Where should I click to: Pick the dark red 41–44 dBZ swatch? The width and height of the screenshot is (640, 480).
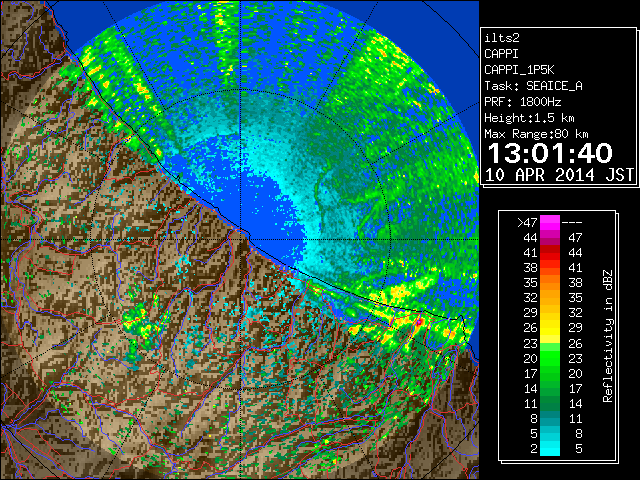click(550, 253)
